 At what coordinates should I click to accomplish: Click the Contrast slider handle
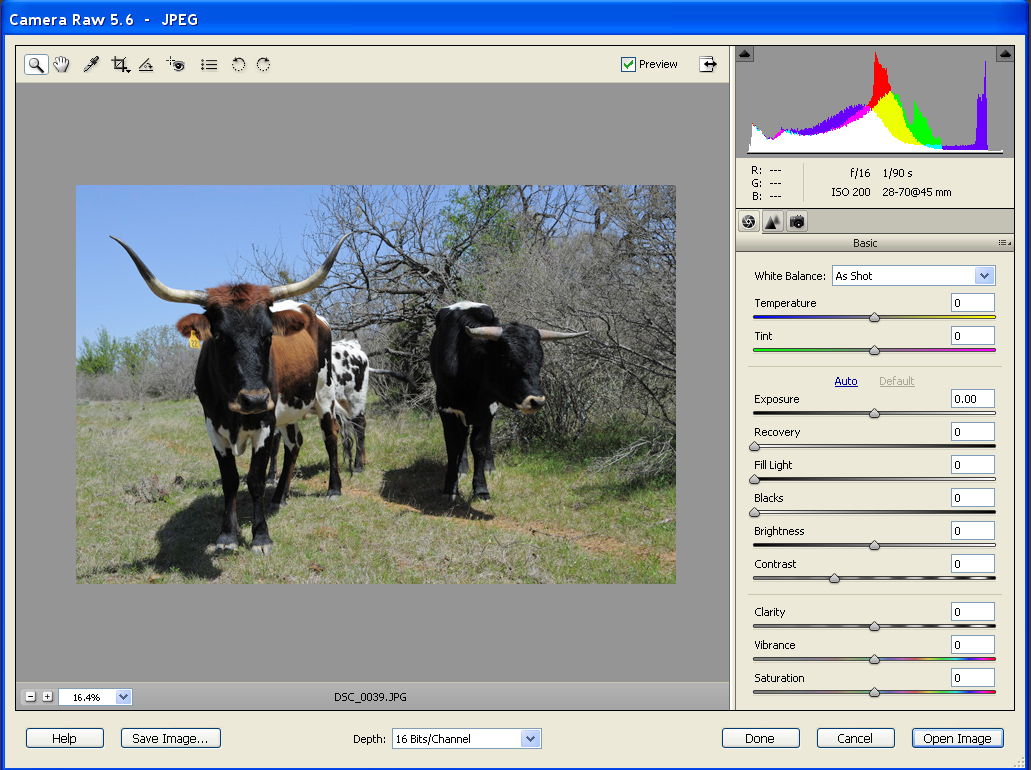(x=834, y=579)
